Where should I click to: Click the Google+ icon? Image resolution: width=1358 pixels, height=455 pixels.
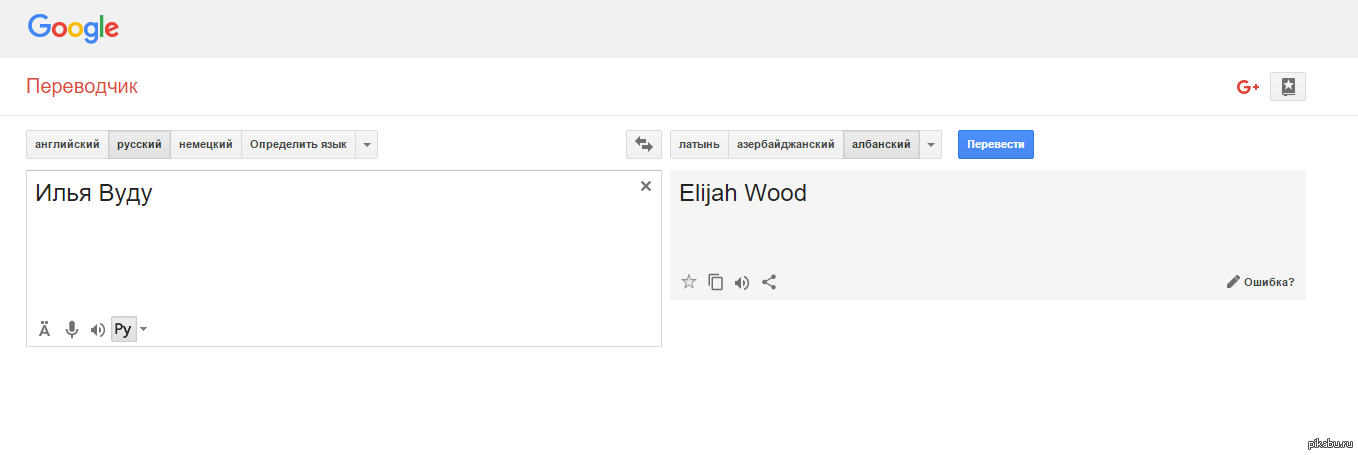(x=1247, y=87)
